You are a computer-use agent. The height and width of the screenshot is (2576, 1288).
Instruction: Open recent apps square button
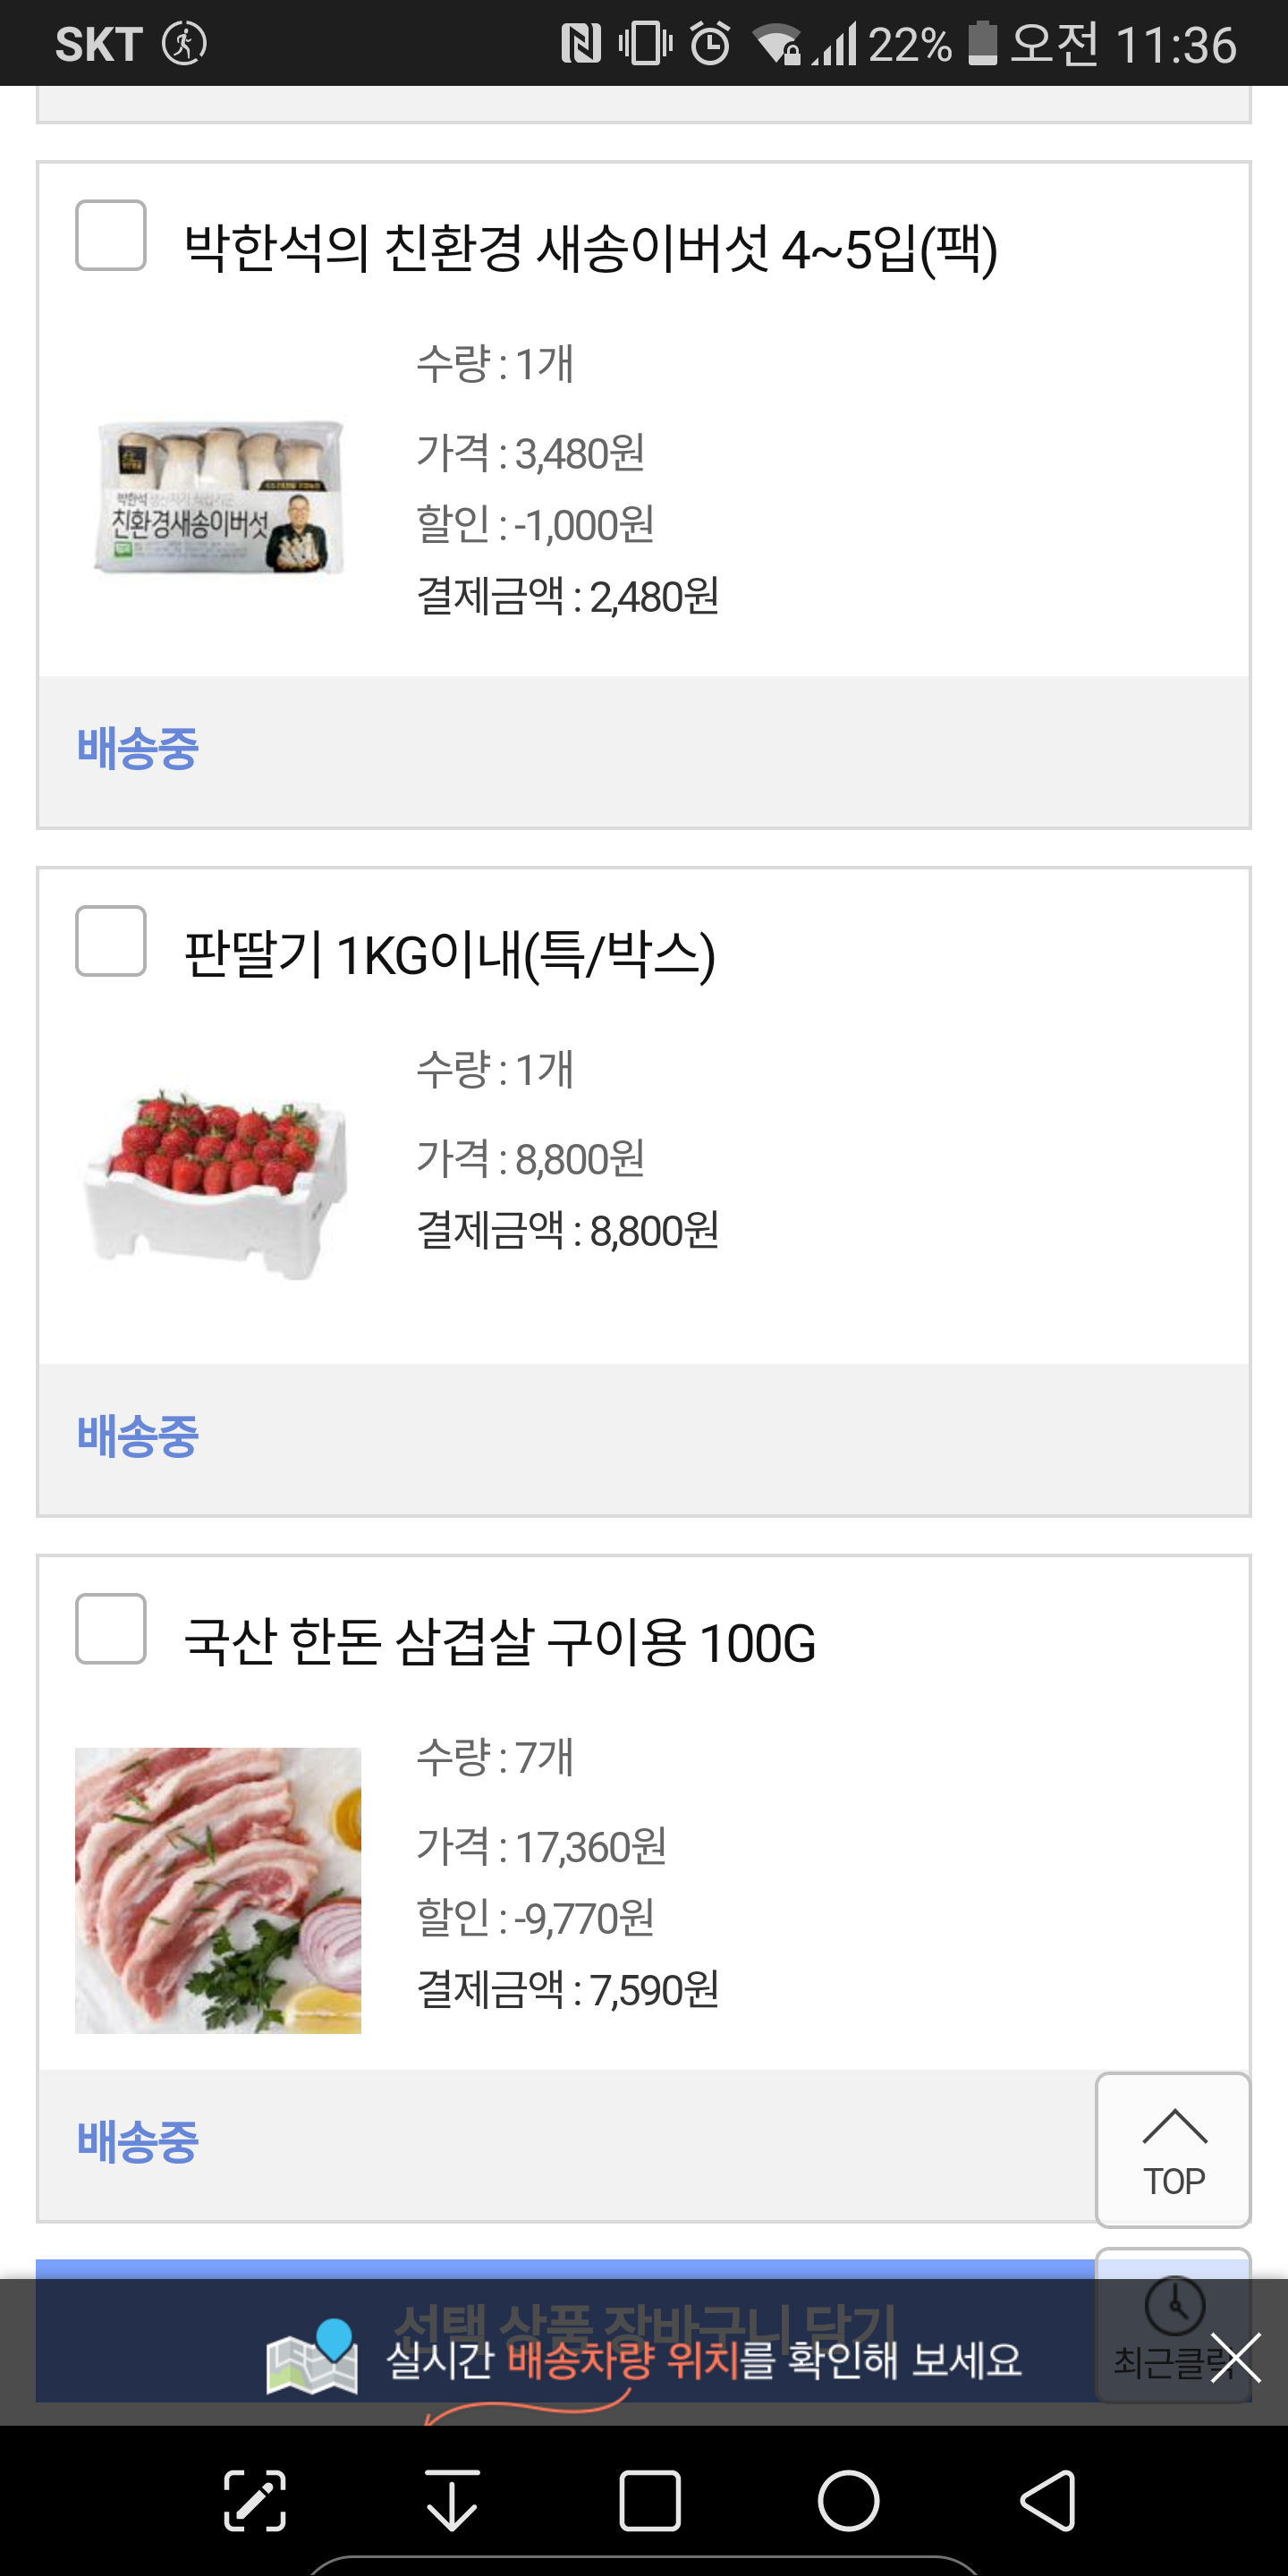tap(650, 2501)
